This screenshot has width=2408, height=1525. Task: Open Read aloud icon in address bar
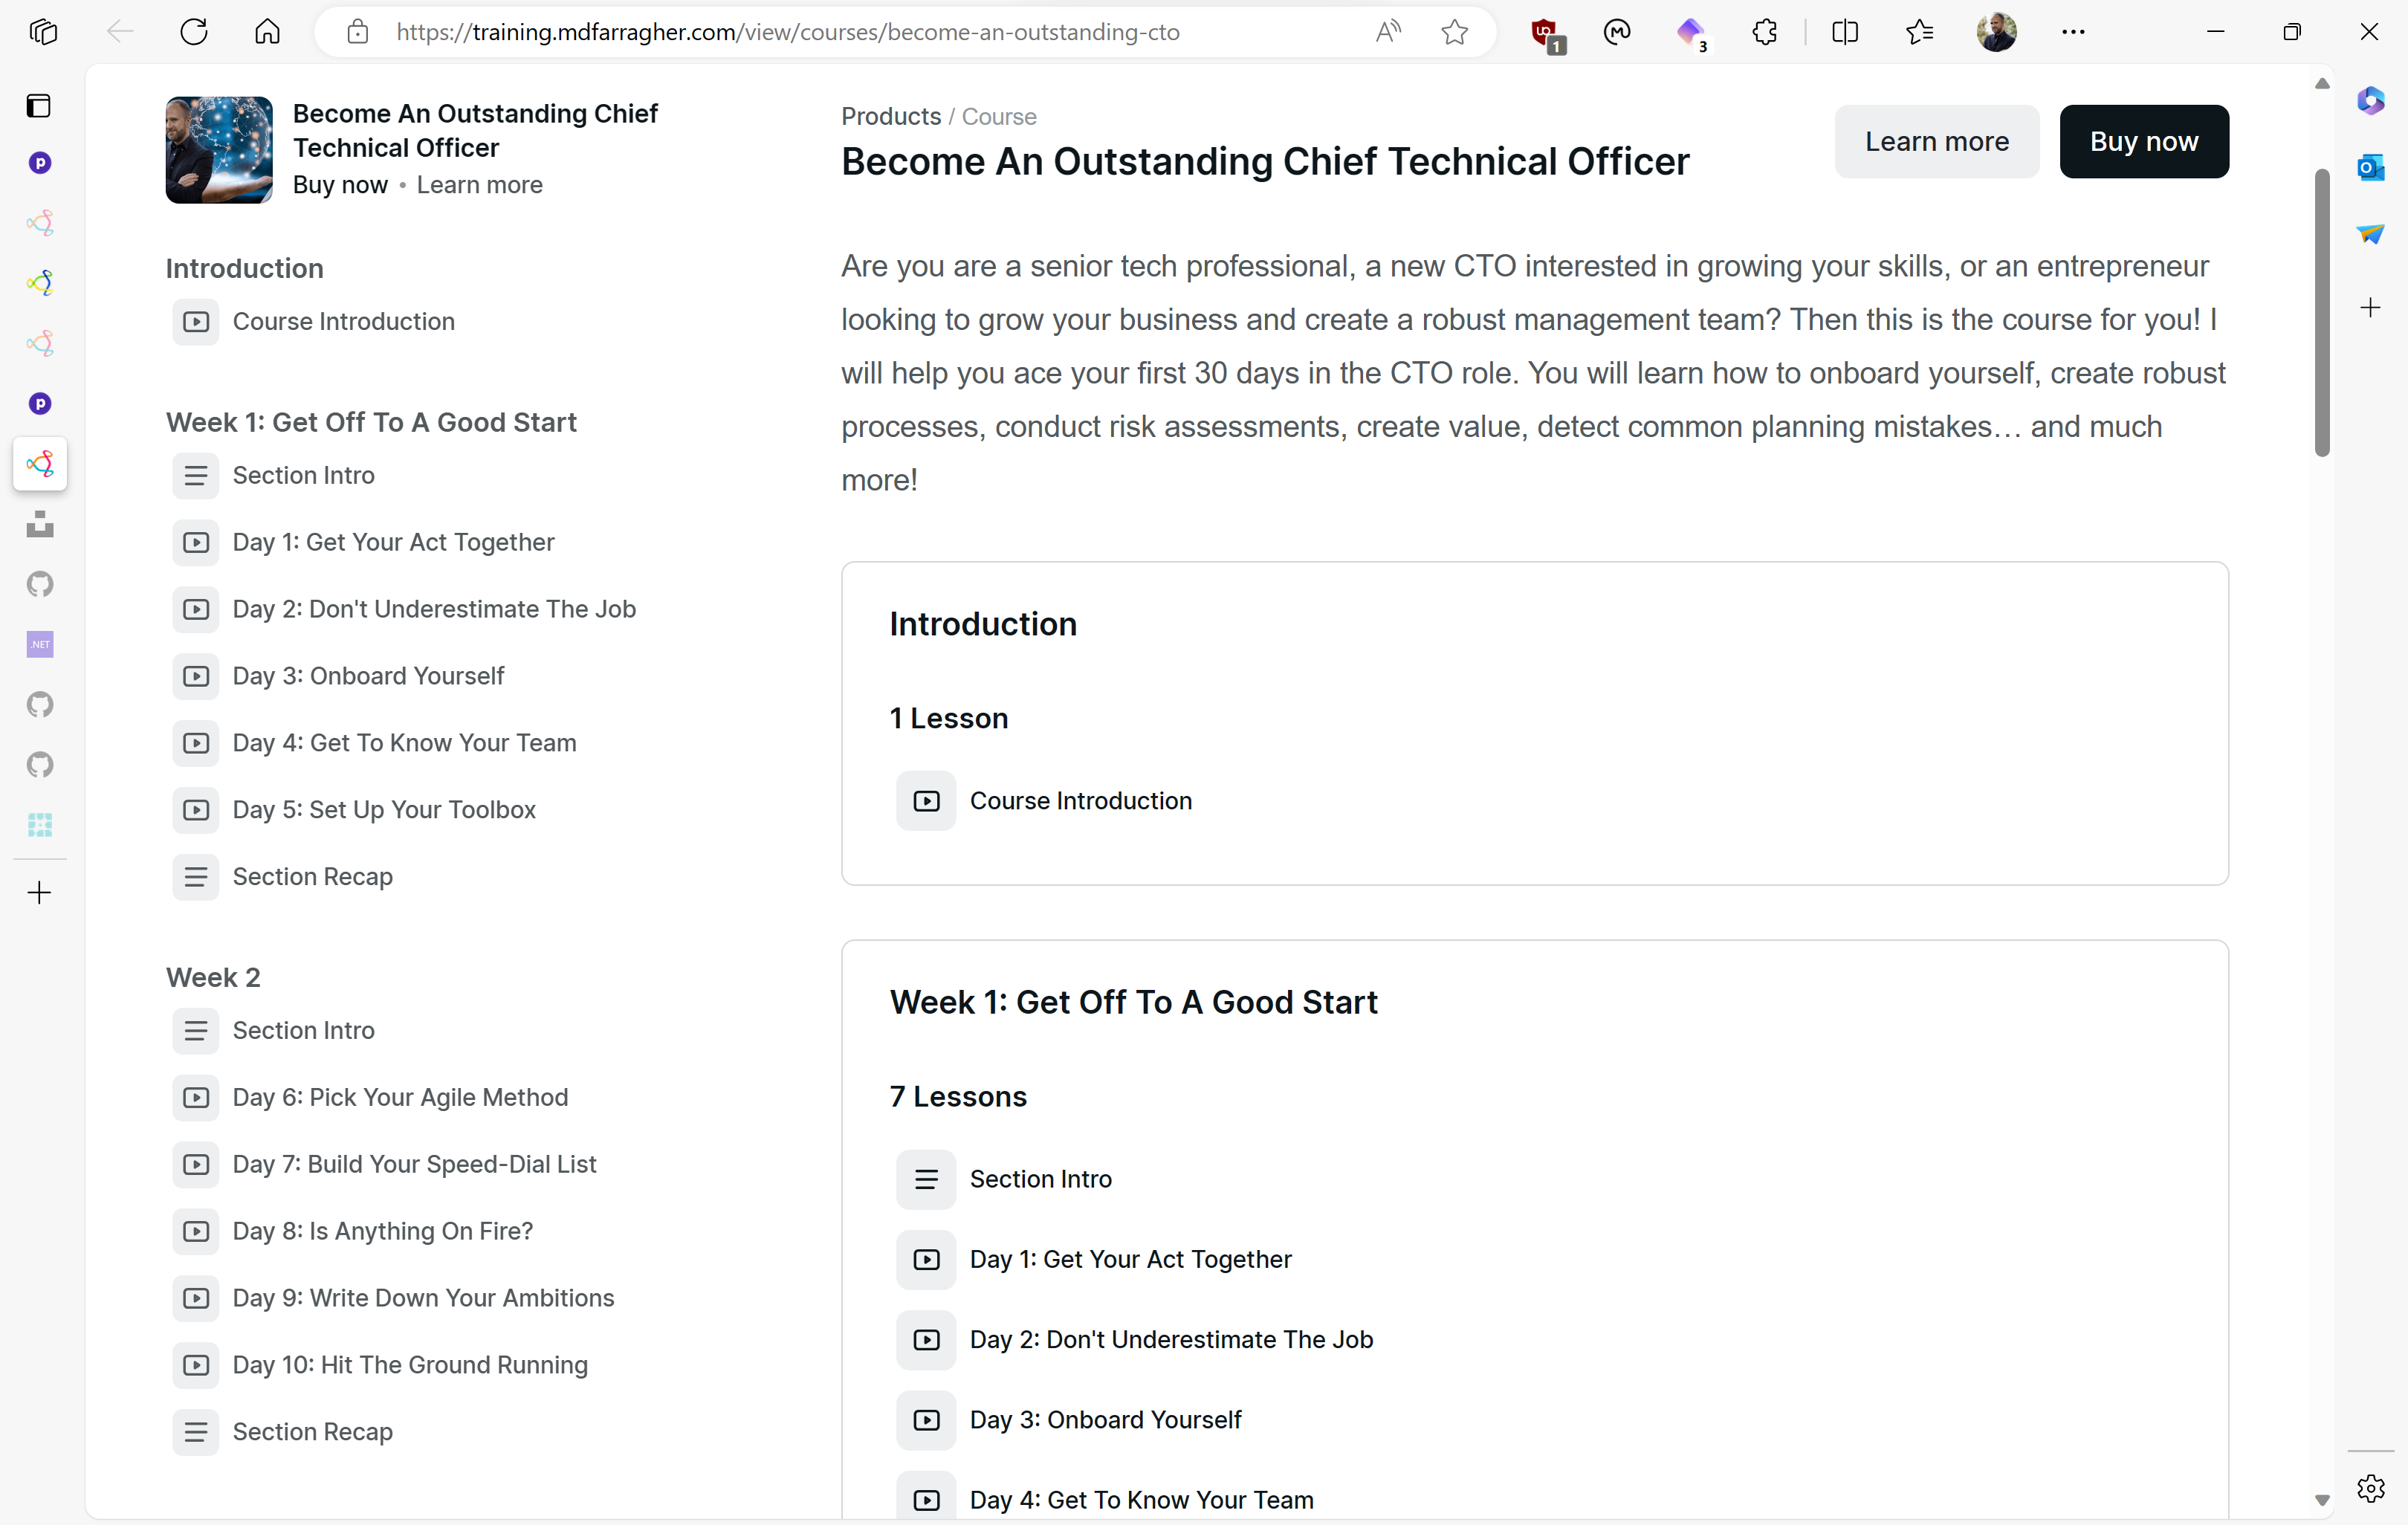1387,32
